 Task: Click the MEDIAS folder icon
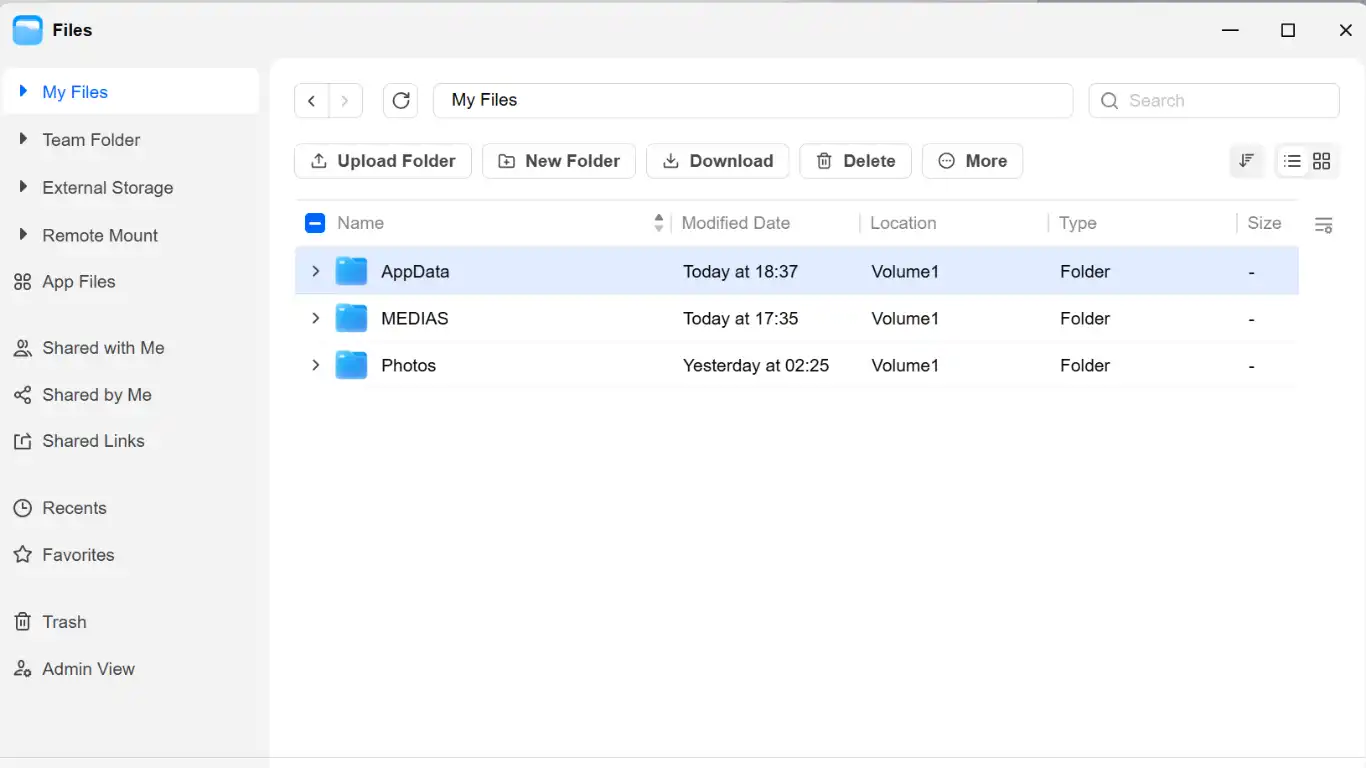(x=351, y=318)
